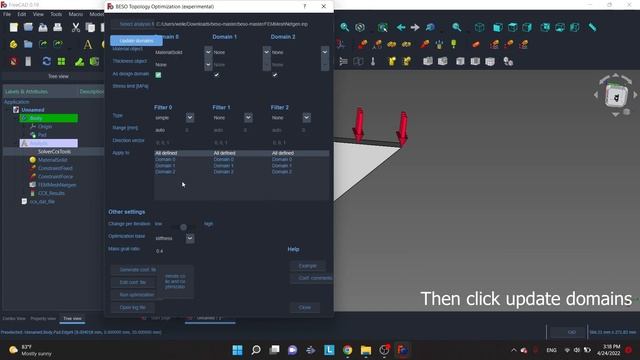The width and height of the screenshot is (640, 360).
Task: Click the Print icon in toolbar
Action: pos(58,27)
